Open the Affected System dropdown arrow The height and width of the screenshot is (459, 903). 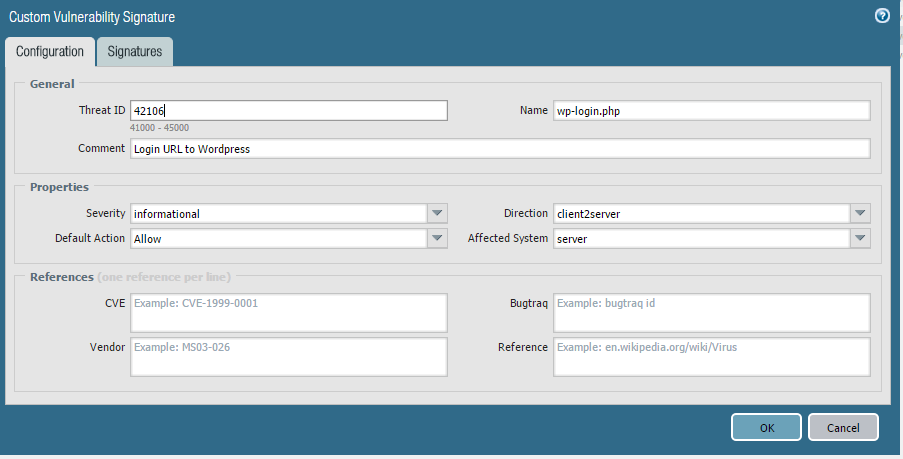pos(860,238)
